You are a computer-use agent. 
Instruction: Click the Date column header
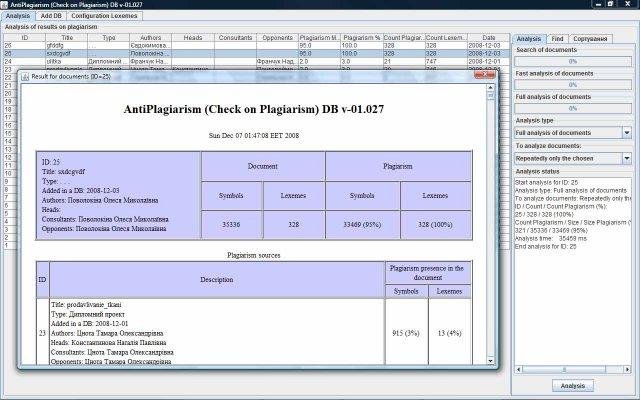[489, 38]
